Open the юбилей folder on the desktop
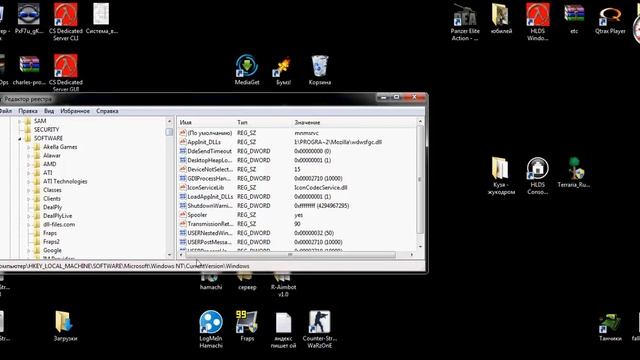Image resolution: width=640 pixels, height=360 pixels. pyautogui.click(x=501, y=19)
